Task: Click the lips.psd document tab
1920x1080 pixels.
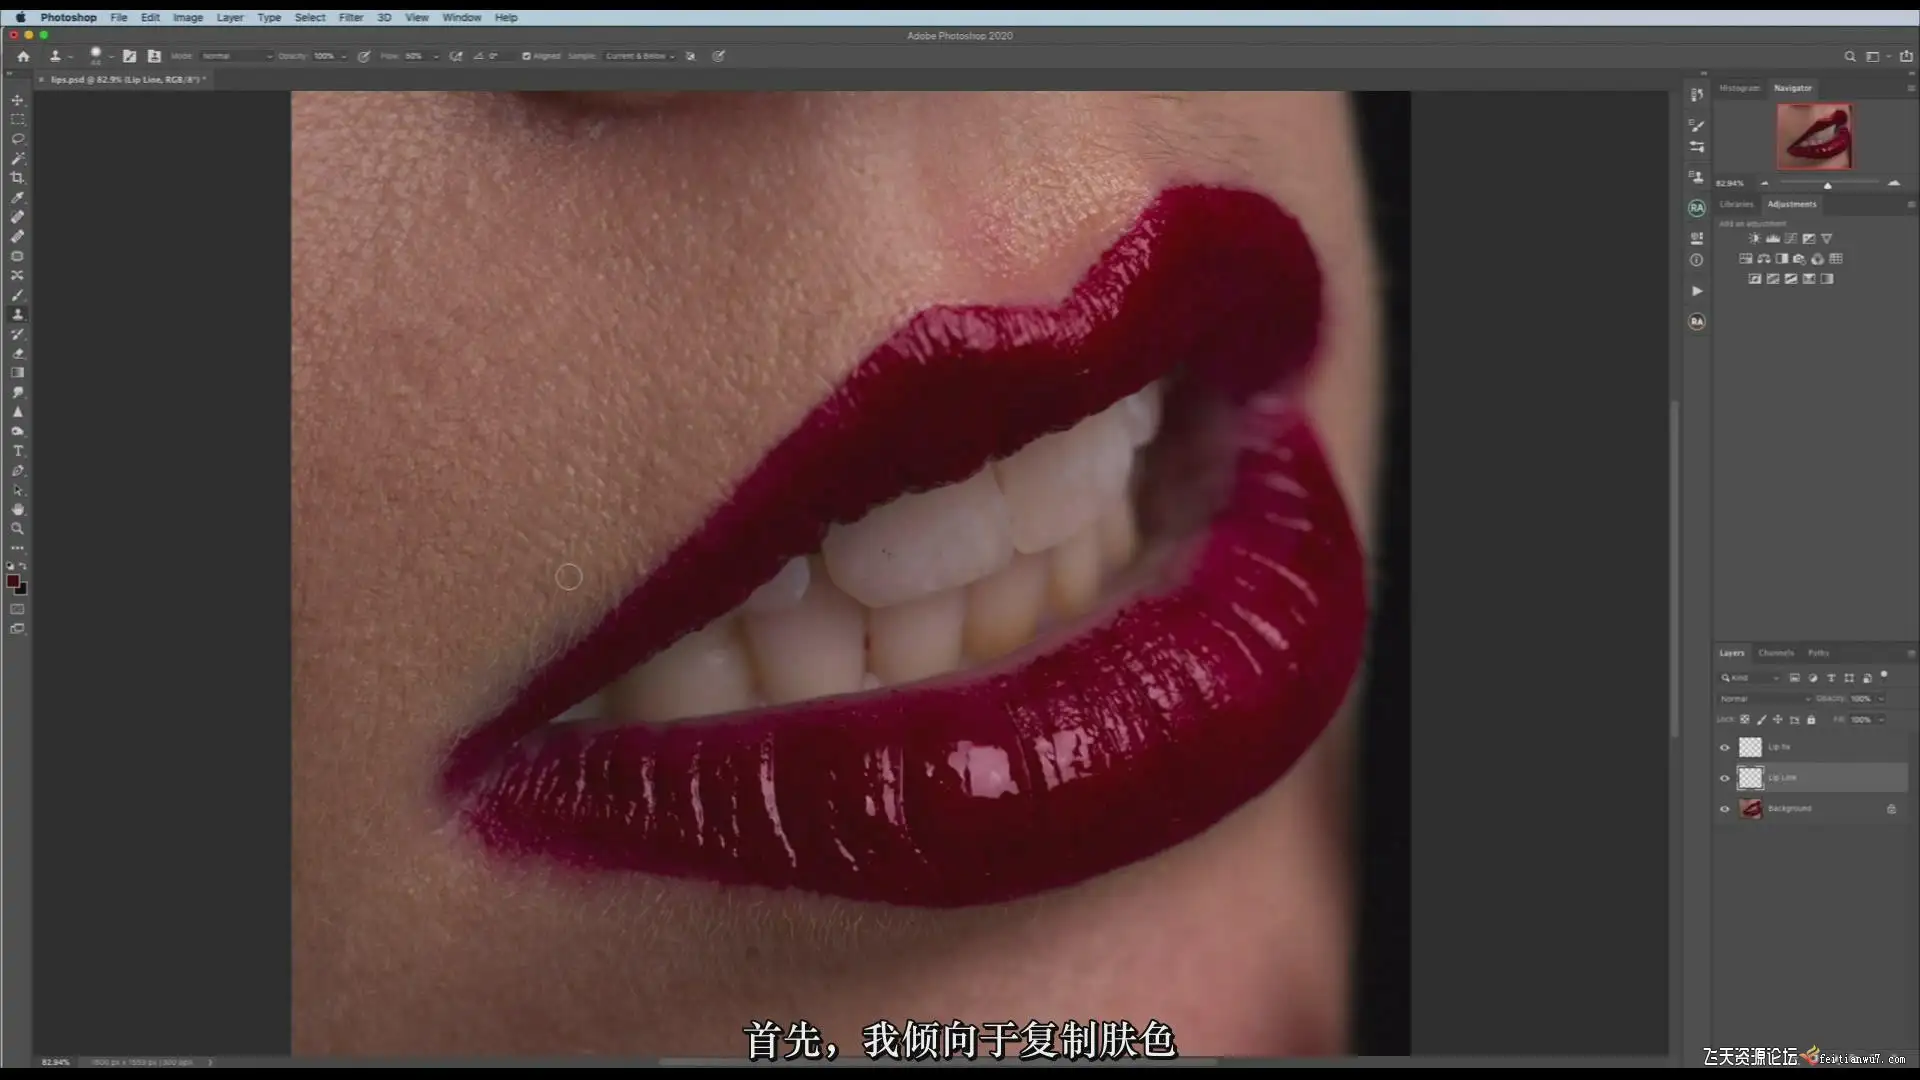Action: (x=124, y=79)
